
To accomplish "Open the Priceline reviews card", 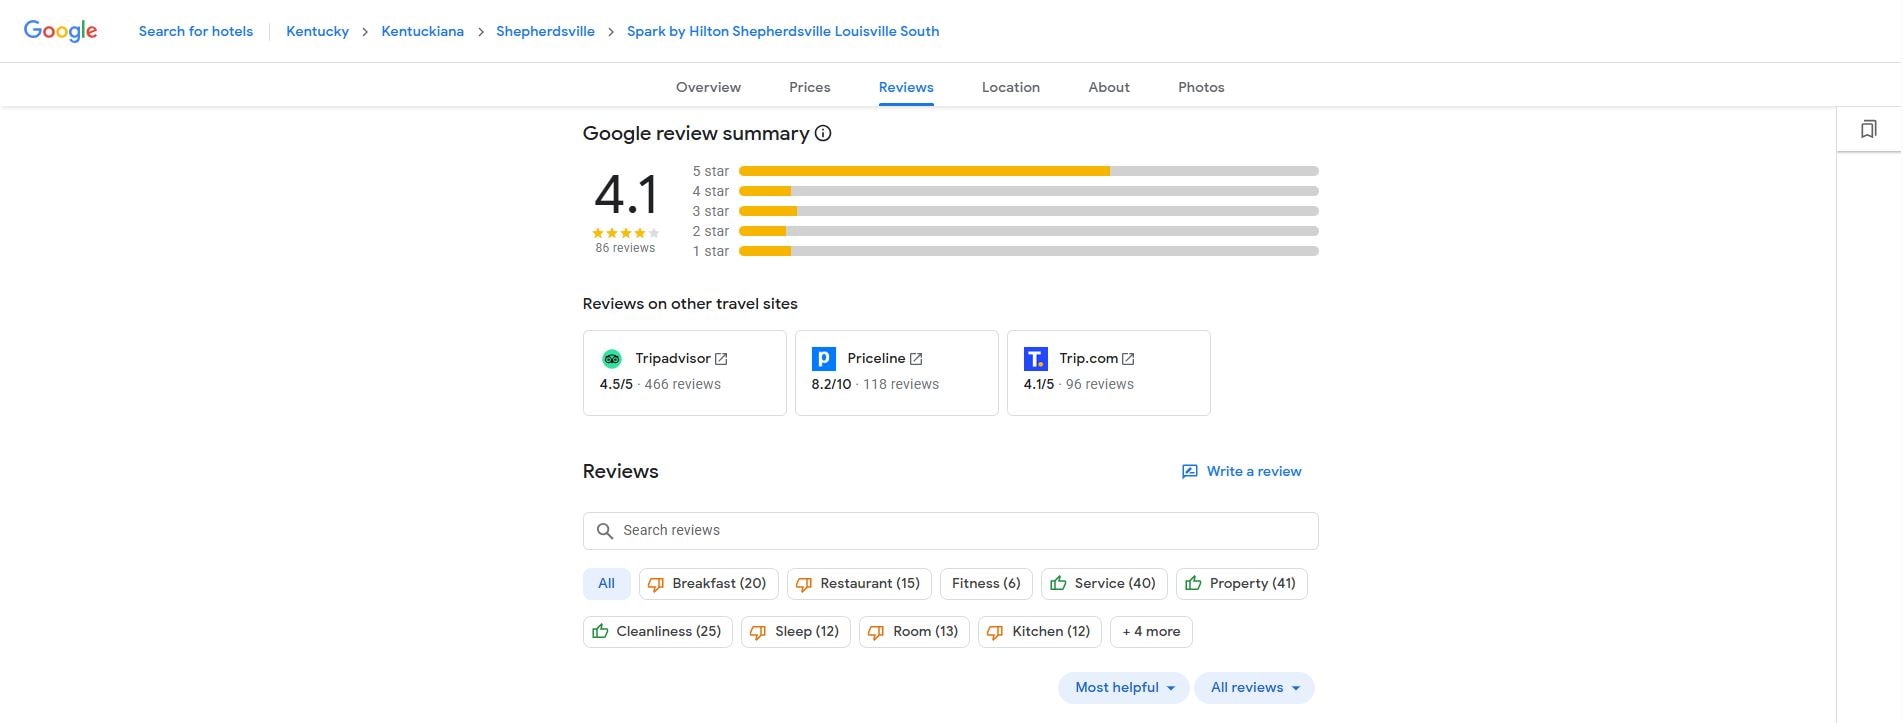I will [897, 373].
